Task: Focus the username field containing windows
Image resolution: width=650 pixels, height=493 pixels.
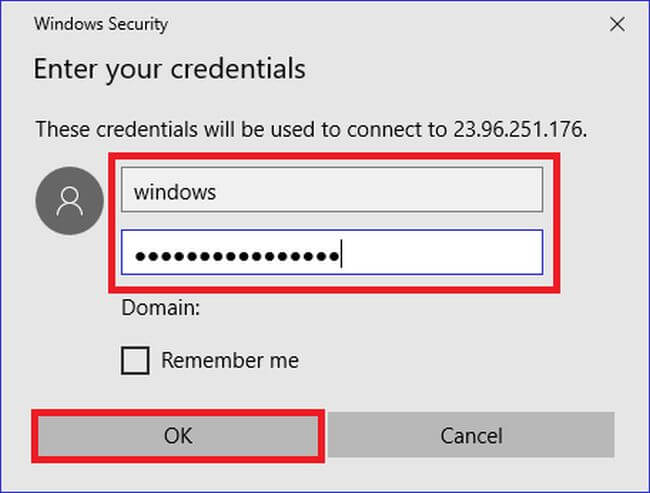Action: (331, 190)
